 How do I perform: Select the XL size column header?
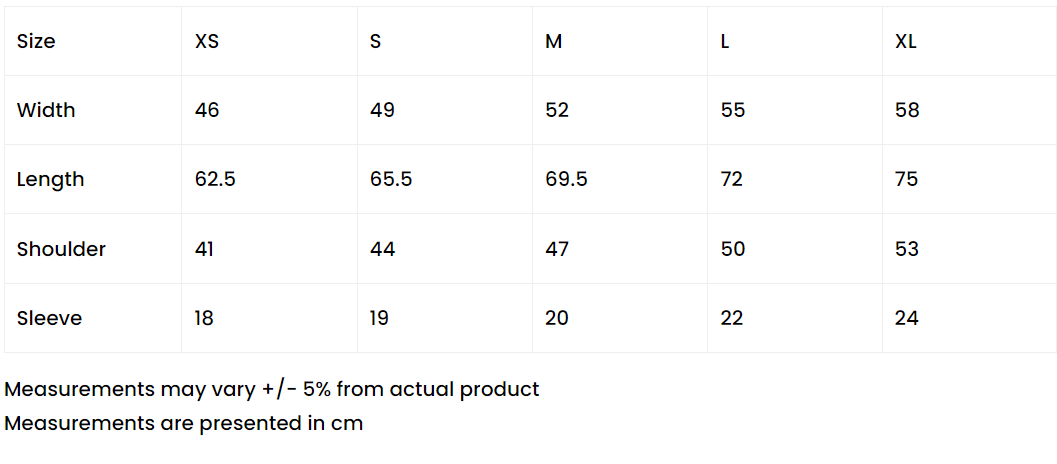pyautogui.click(x=969, y=41)
